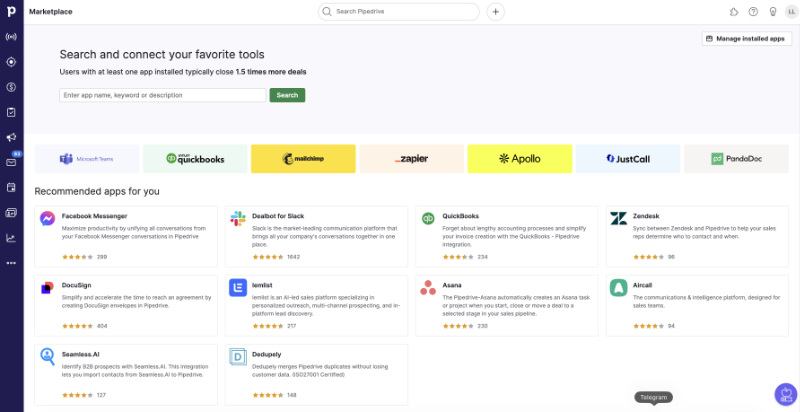
Task: Open the marketplace puzzle icon in header
Action: click(x=734, y=12)
